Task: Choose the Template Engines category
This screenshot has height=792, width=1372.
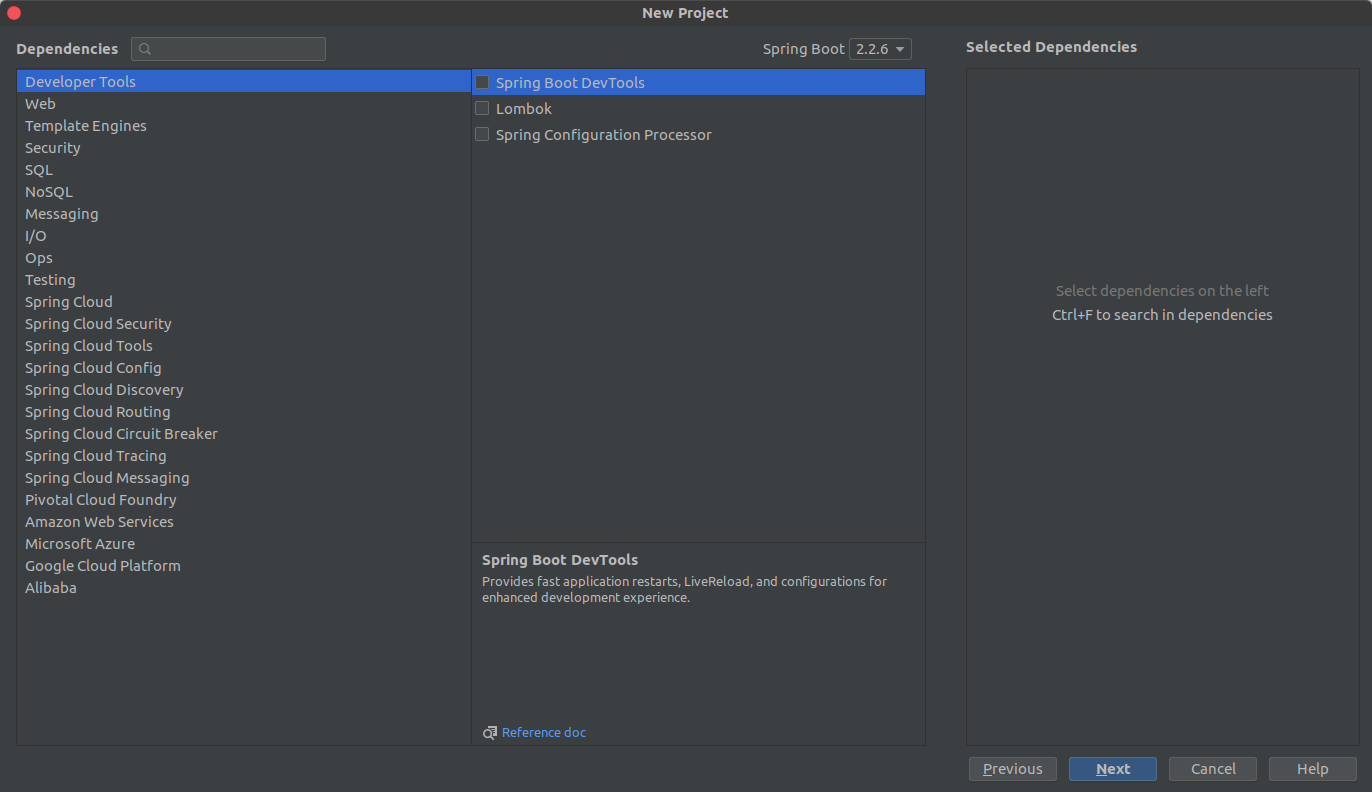Action: pos(244,126)
